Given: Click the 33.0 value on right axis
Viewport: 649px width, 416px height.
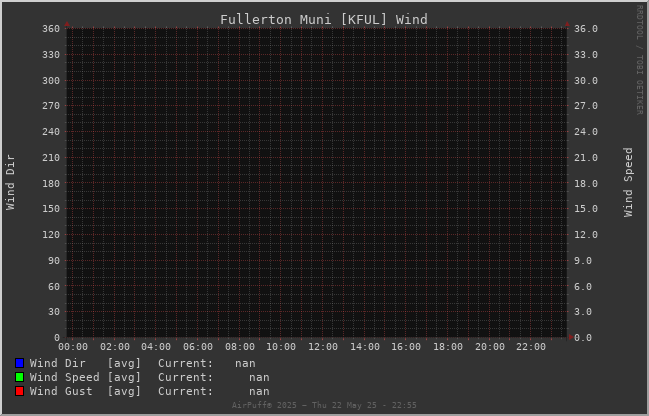Looking at the screenshot, I should point(586,55).
